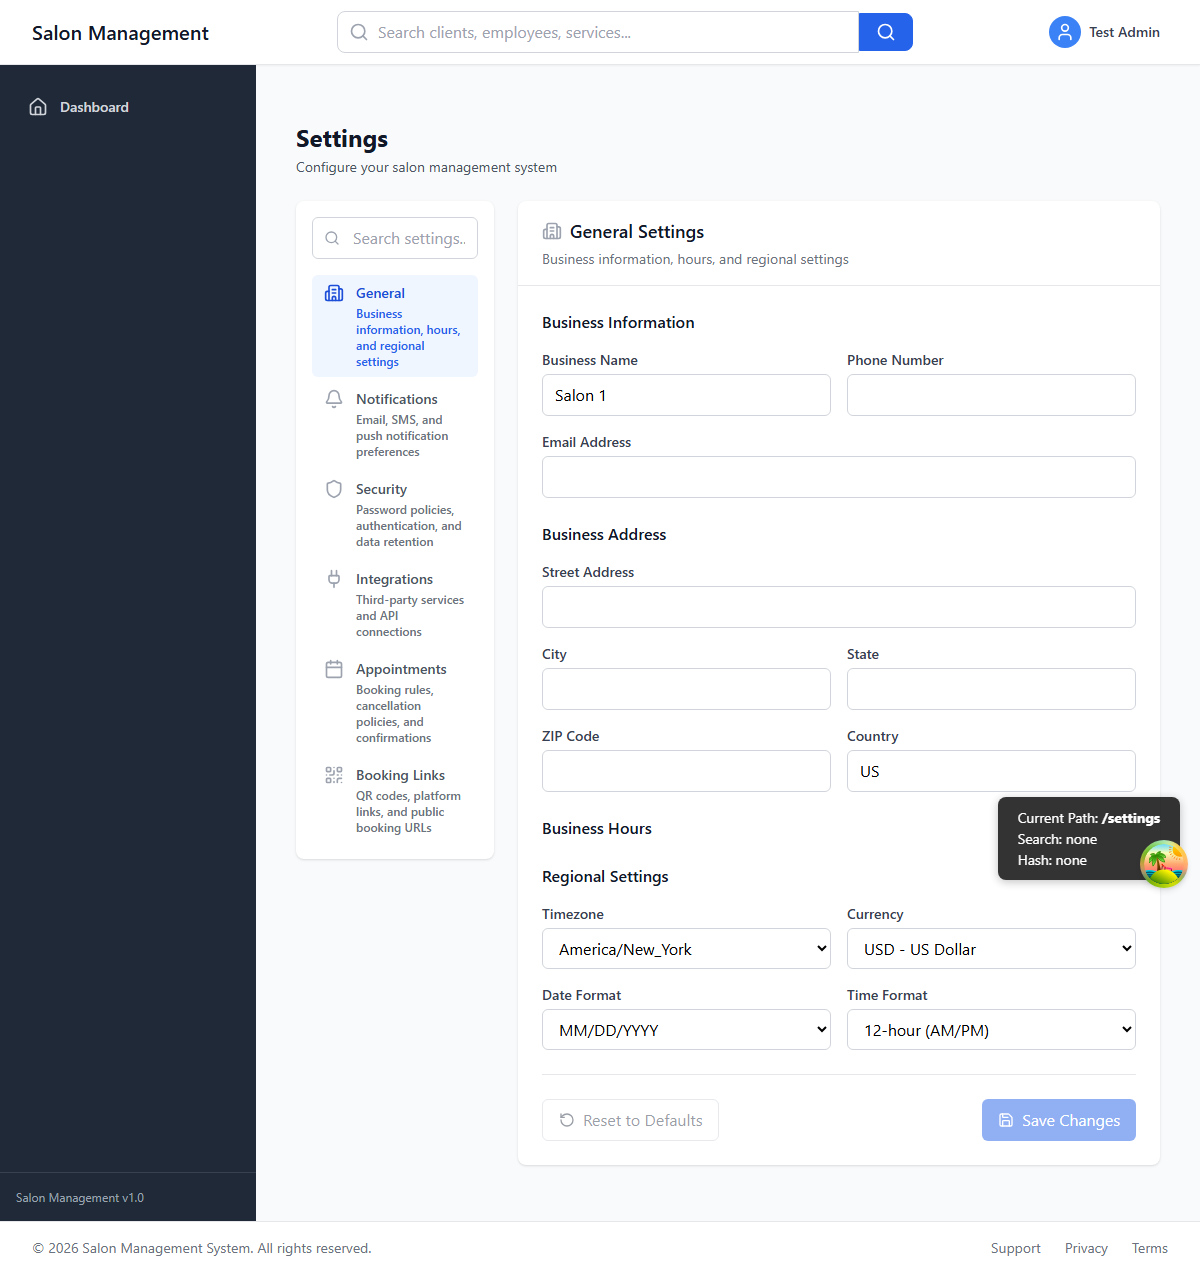Focus the Business Name input field
This screenshot has width=1200, height=1274.
(686, 395)
